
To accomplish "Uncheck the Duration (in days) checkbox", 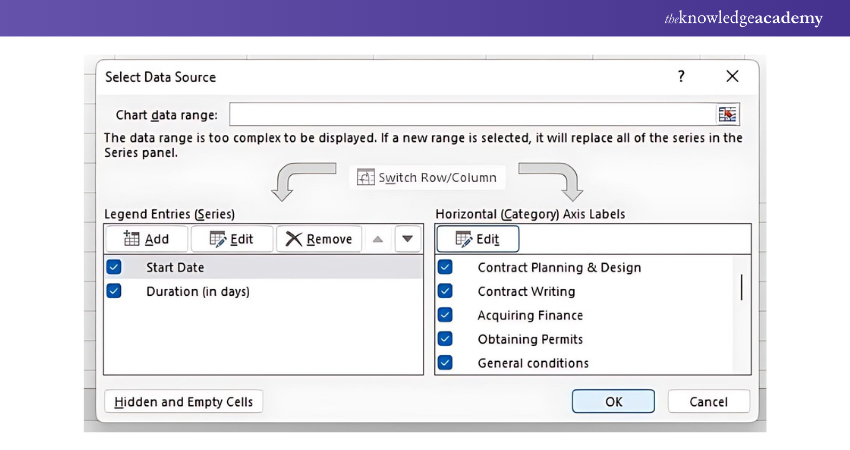I will click(x=114, y=291).
